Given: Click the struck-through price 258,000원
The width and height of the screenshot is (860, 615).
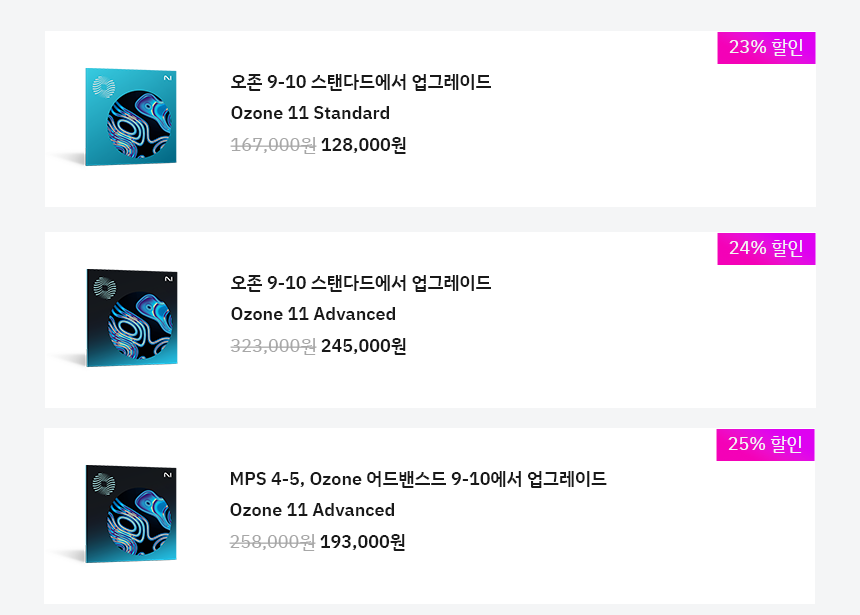Looking at the screenshot, I should (x=272, y=541).
